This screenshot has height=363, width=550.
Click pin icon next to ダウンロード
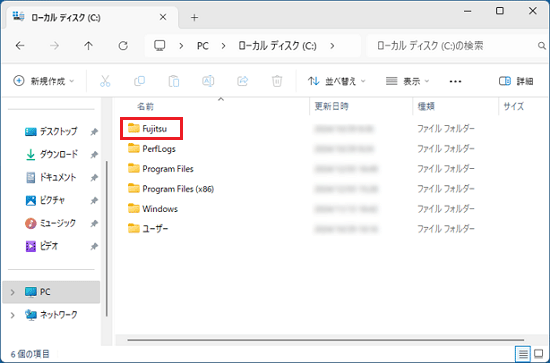[x=94, y=155]
